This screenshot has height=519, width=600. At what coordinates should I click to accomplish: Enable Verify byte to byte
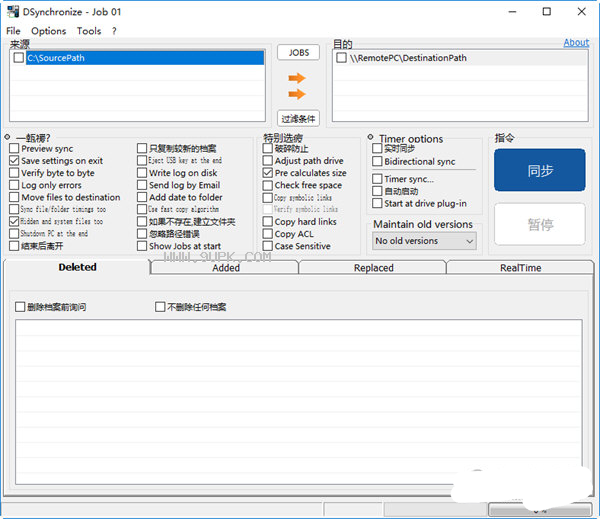[14, 173]
